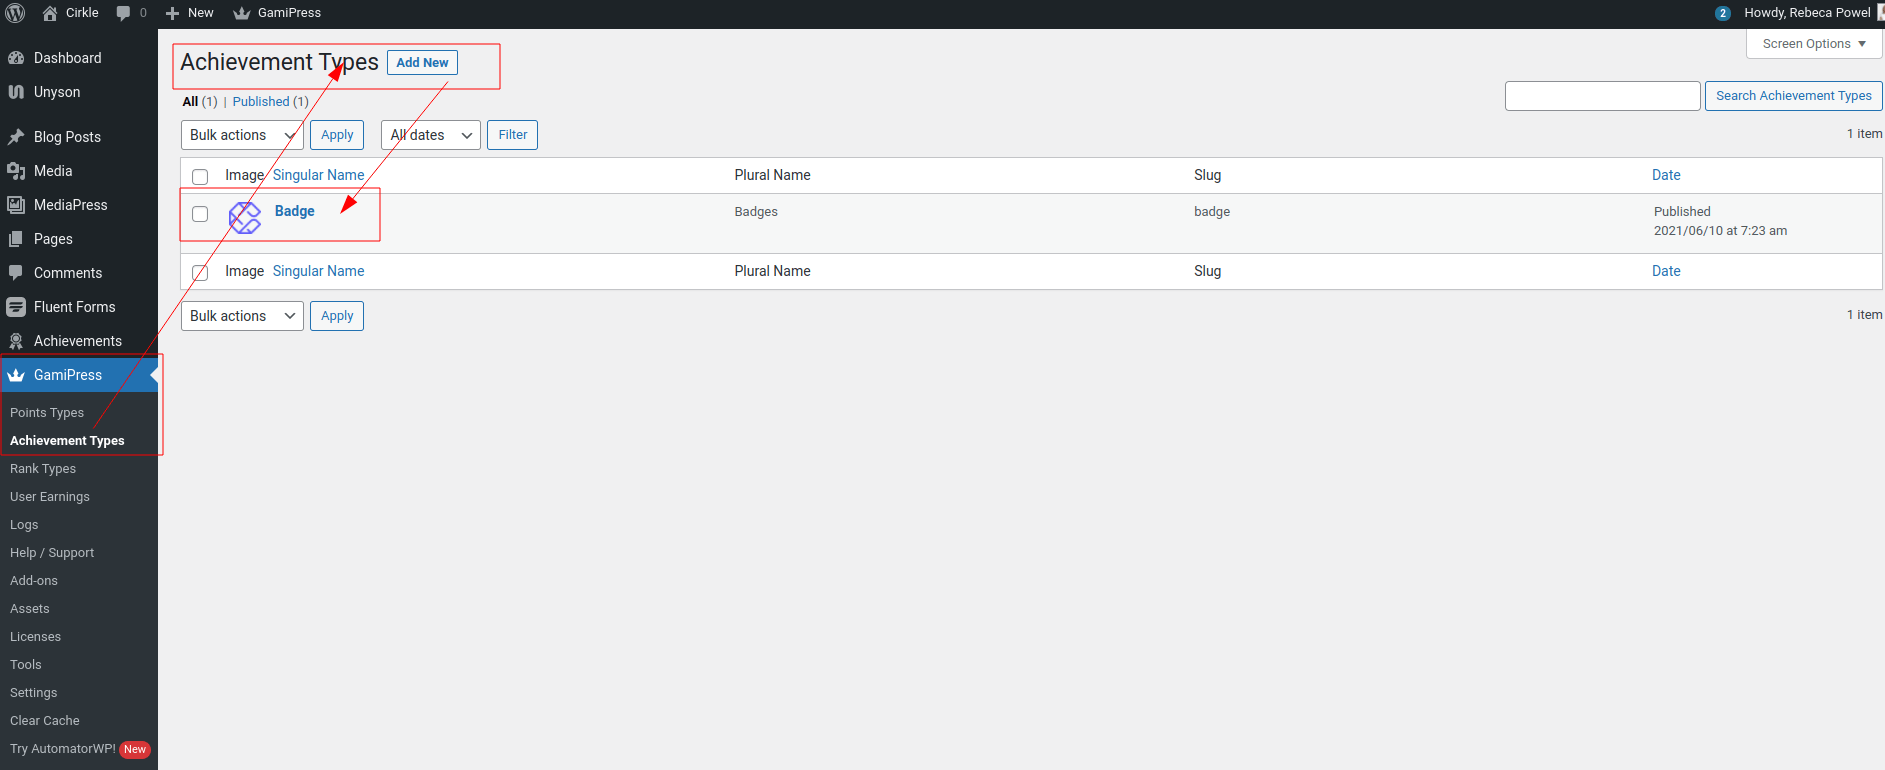Open GamiPress Settings submenu item

34,693
